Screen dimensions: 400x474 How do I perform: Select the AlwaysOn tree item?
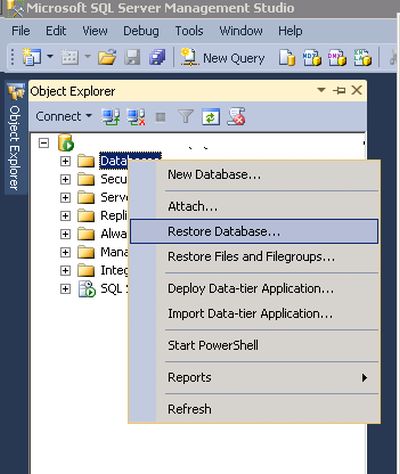(114, 234)
